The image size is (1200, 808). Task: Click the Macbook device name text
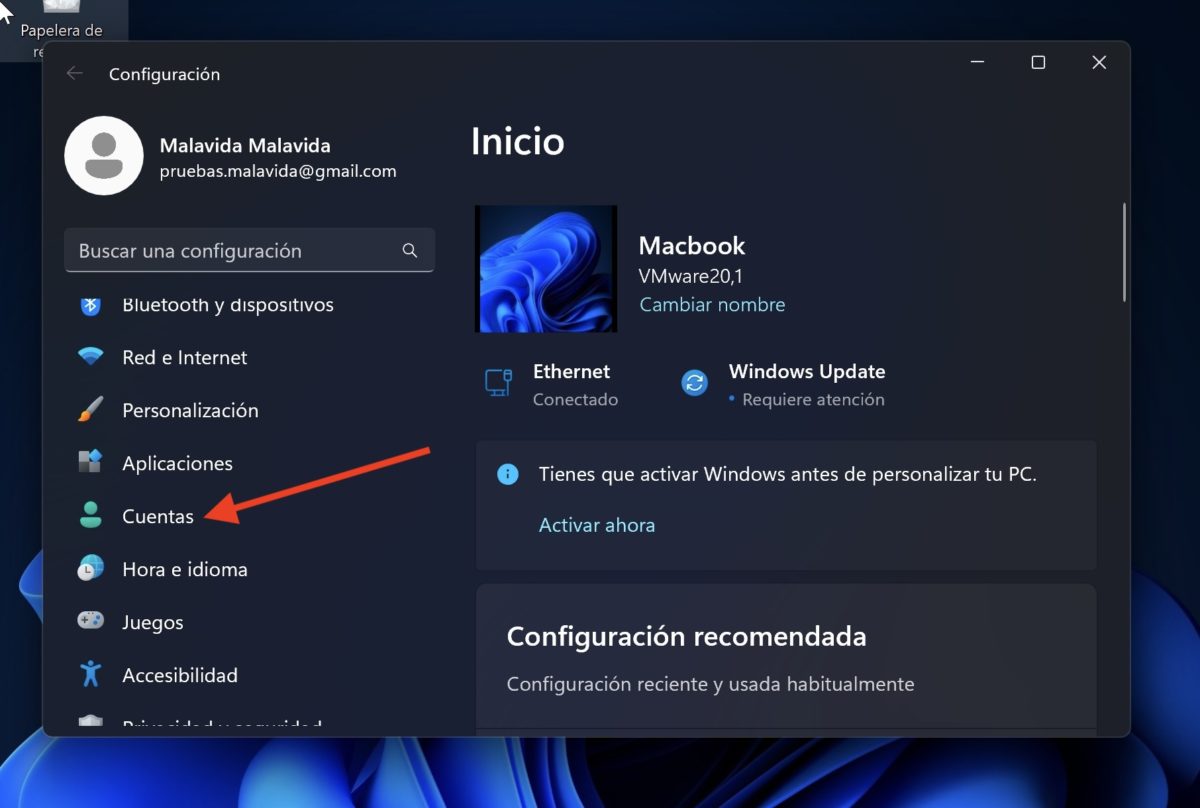(x=692, y=246)
